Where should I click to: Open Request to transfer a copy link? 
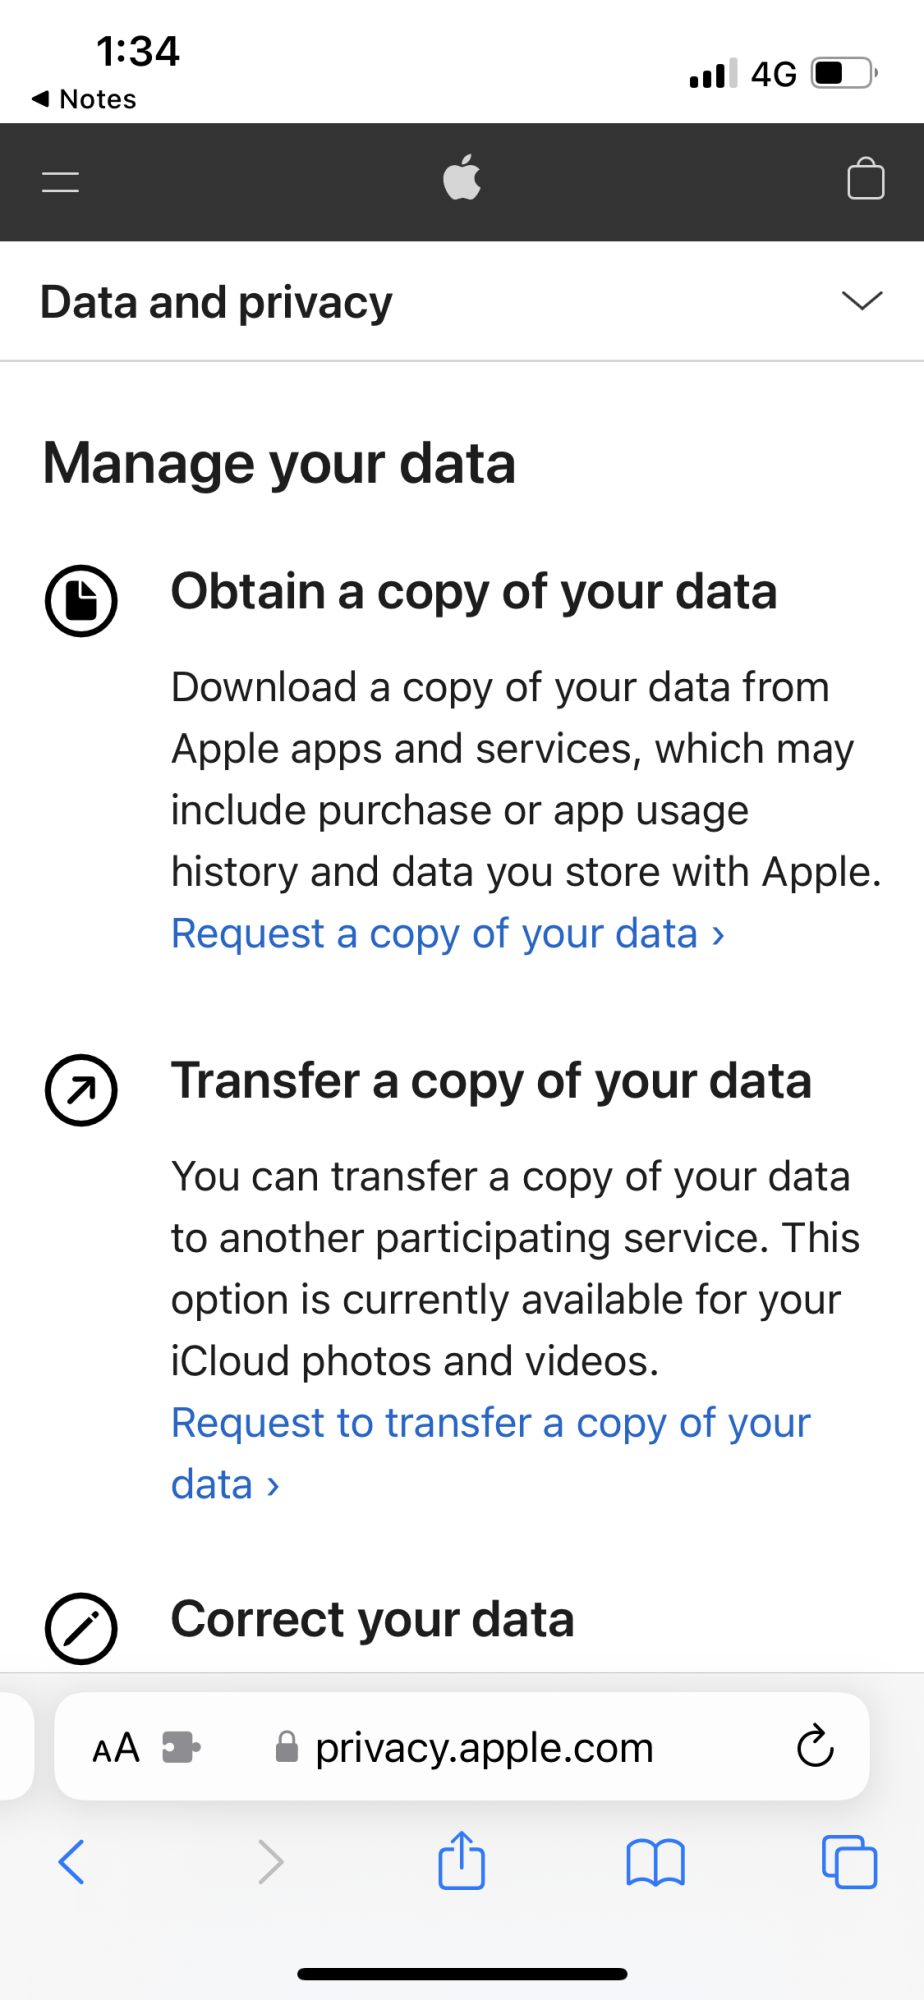pyautogui.click(x=490, y=1423)
